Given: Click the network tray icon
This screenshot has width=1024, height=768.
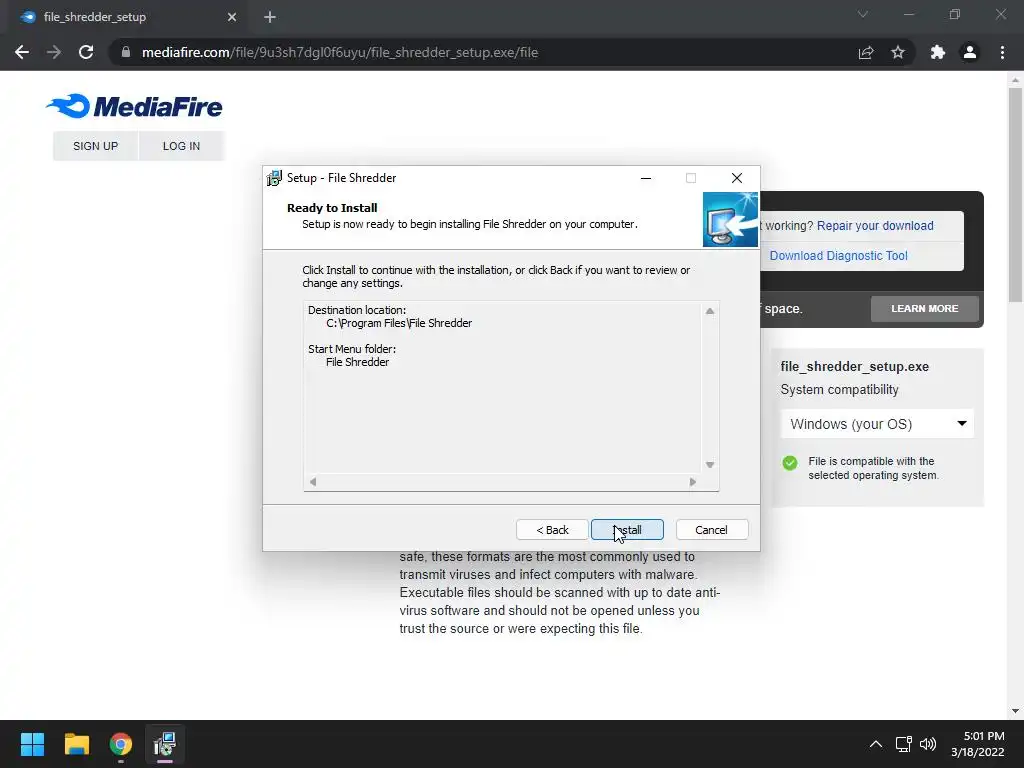Looking at the screenshot, I should coord(904,744).
